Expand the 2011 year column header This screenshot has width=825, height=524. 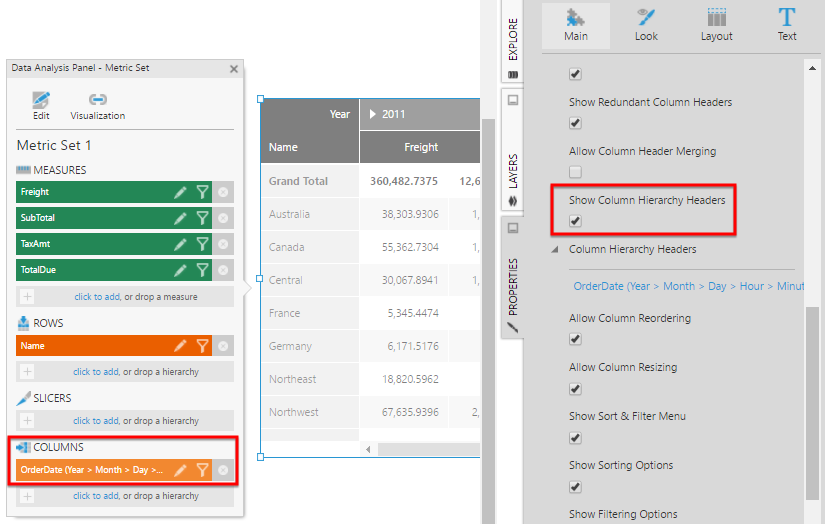click(x=373, y=114)
